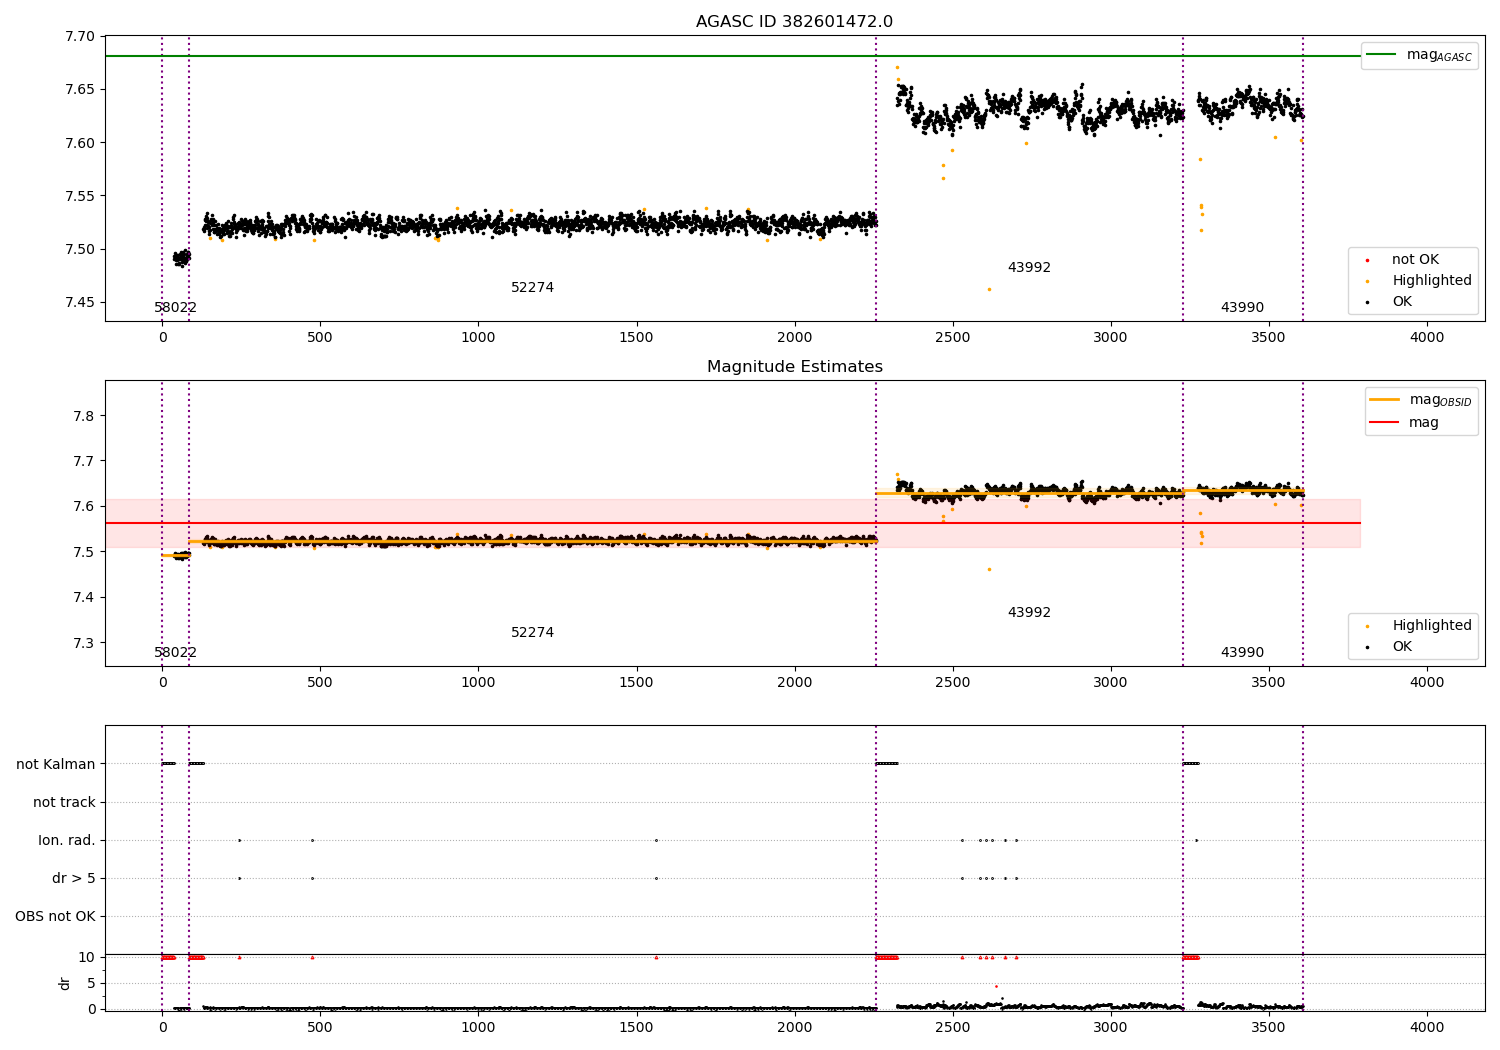Click the 10 tick on dr axis

[x=87, y=957]
